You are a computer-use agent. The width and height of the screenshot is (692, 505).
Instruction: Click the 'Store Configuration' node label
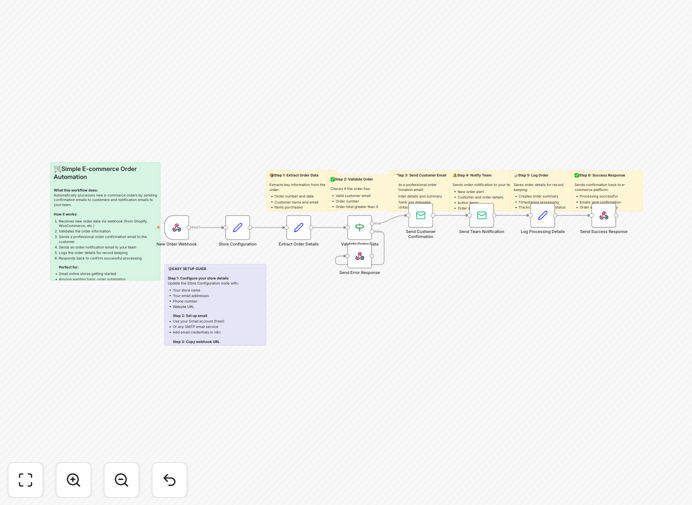click(237, 244)
